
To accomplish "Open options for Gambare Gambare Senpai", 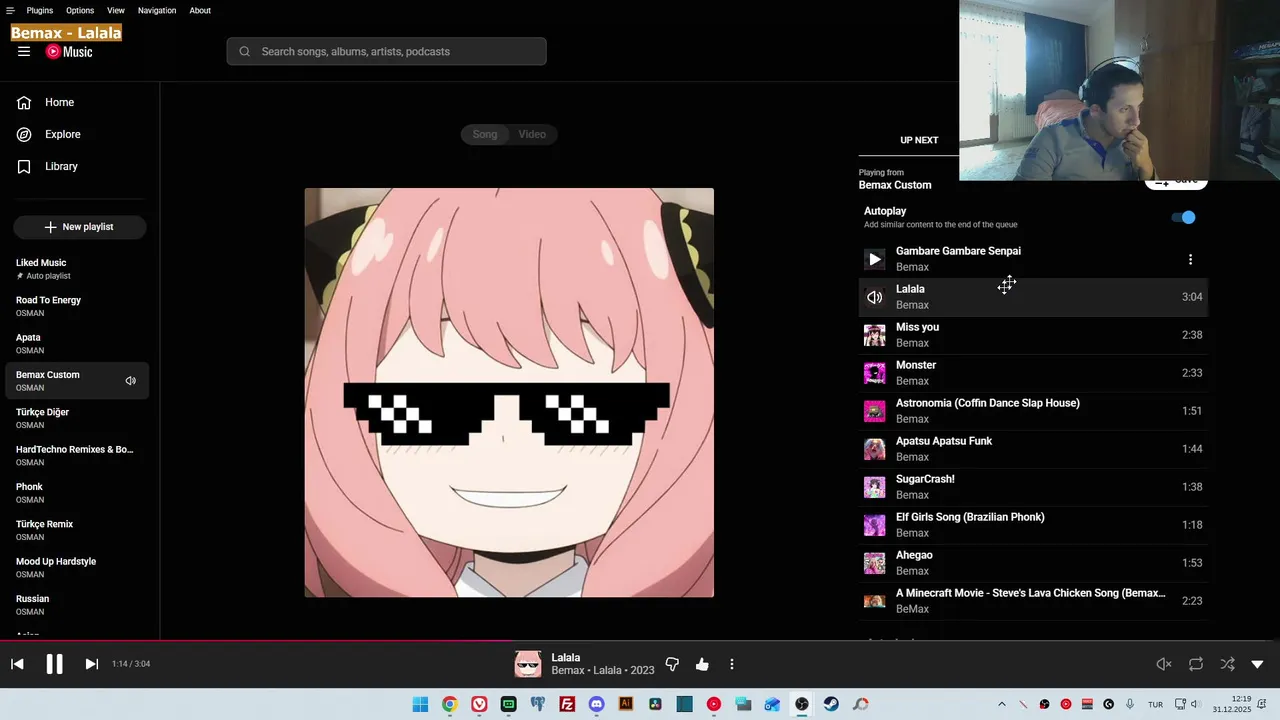I will pyautogui.click(x=1190, y=259).
